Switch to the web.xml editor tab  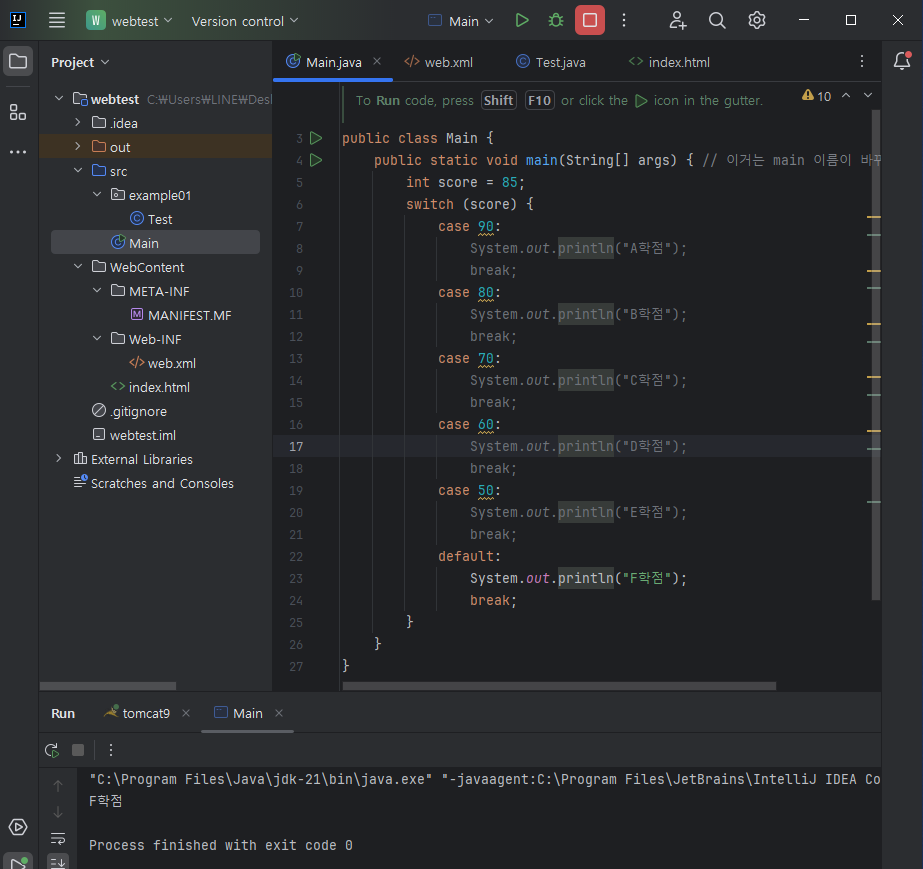(x=439, y=62)
